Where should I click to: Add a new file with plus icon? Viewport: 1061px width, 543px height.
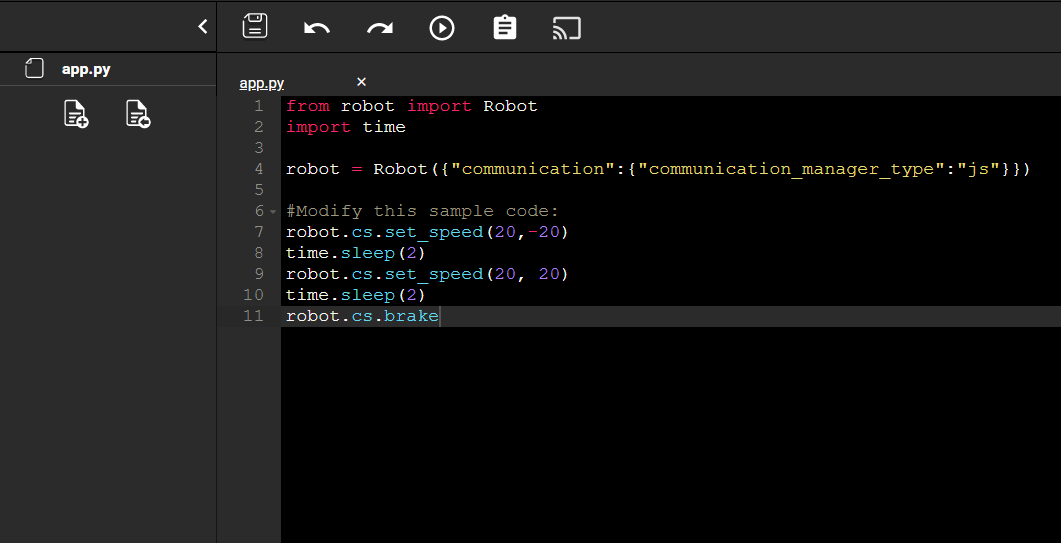[x=76, y=115]
